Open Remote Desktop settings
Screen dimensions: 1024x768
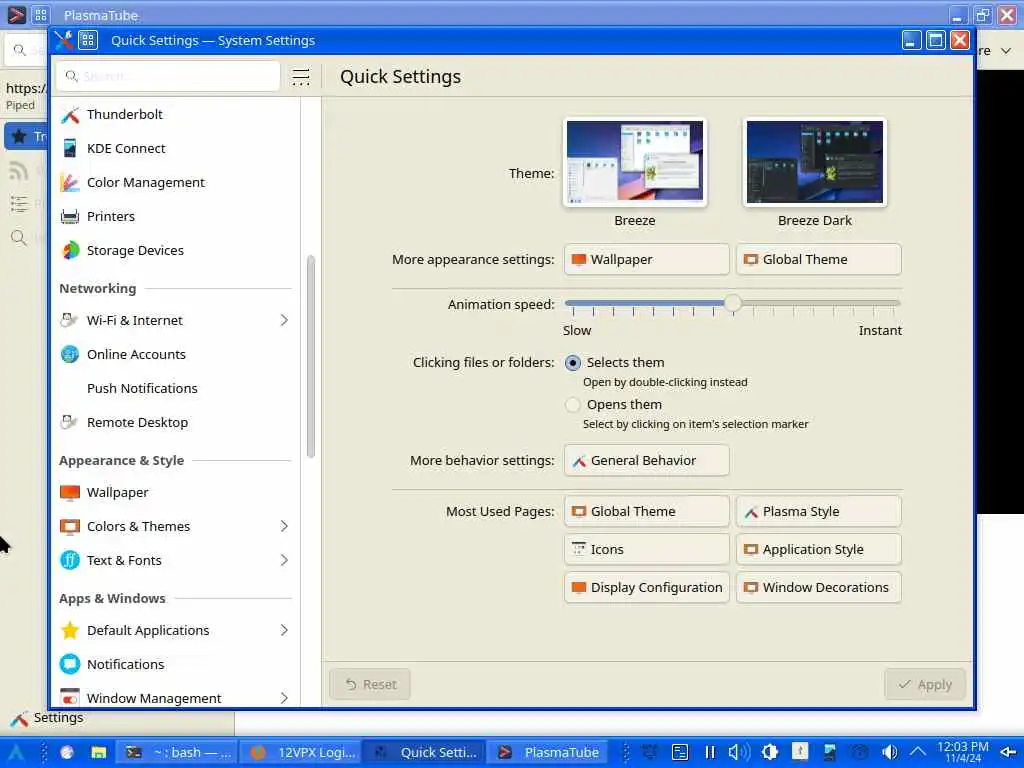[175, 422]
